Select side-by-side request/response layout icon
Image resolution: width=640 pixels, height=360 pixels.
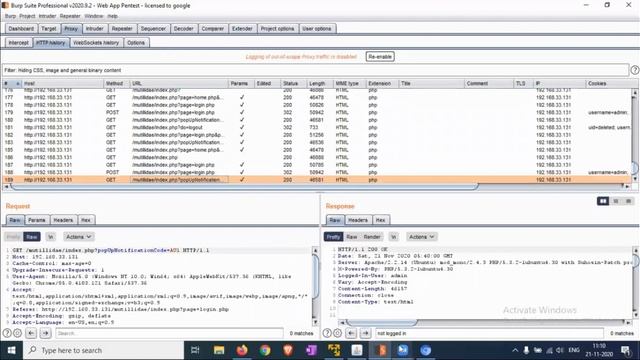(x=603, y=201)
